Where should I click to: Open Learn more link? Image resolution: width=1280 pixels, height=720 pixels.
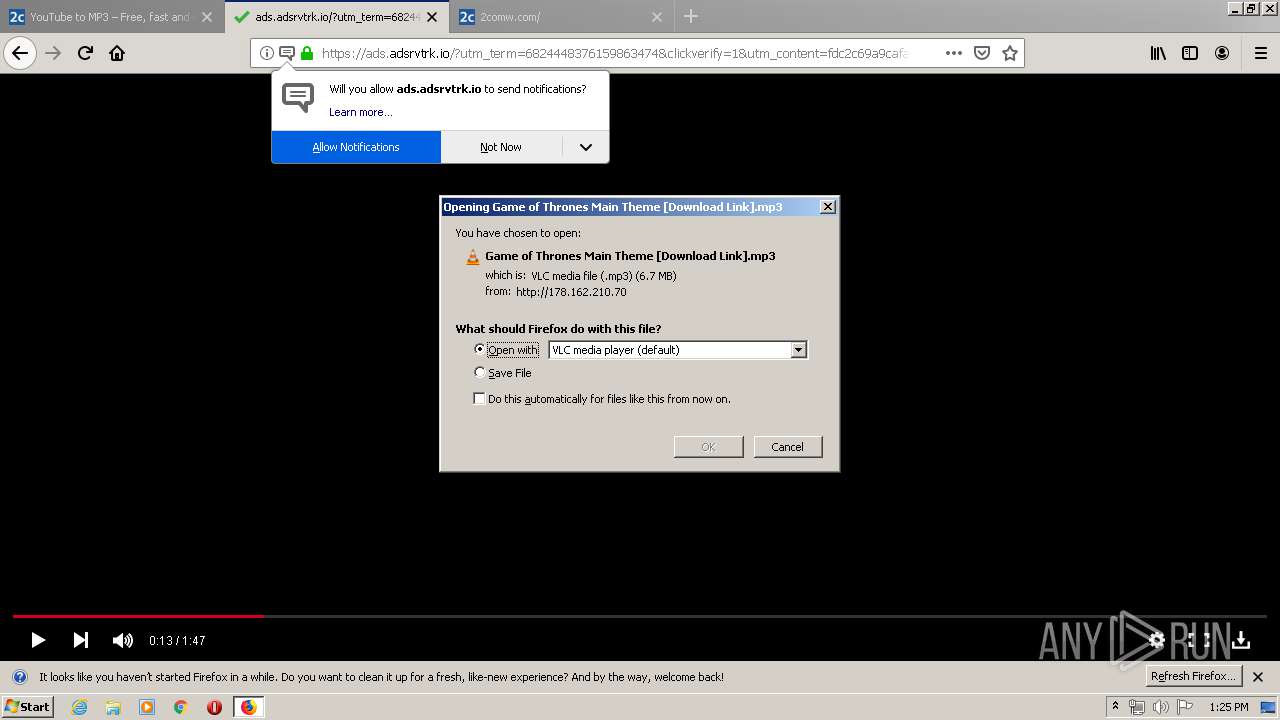tap(360, 112)
